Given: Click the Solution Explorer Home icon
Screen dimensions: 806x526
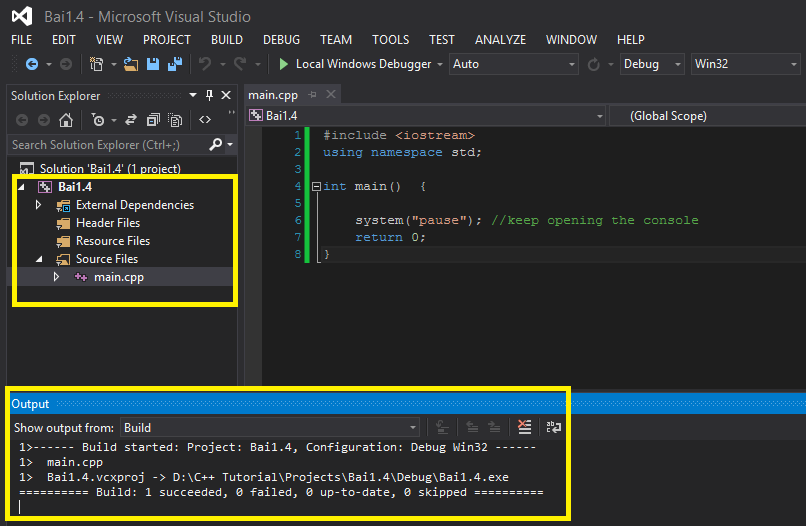Looking at the screenshot, I should 66,120.
